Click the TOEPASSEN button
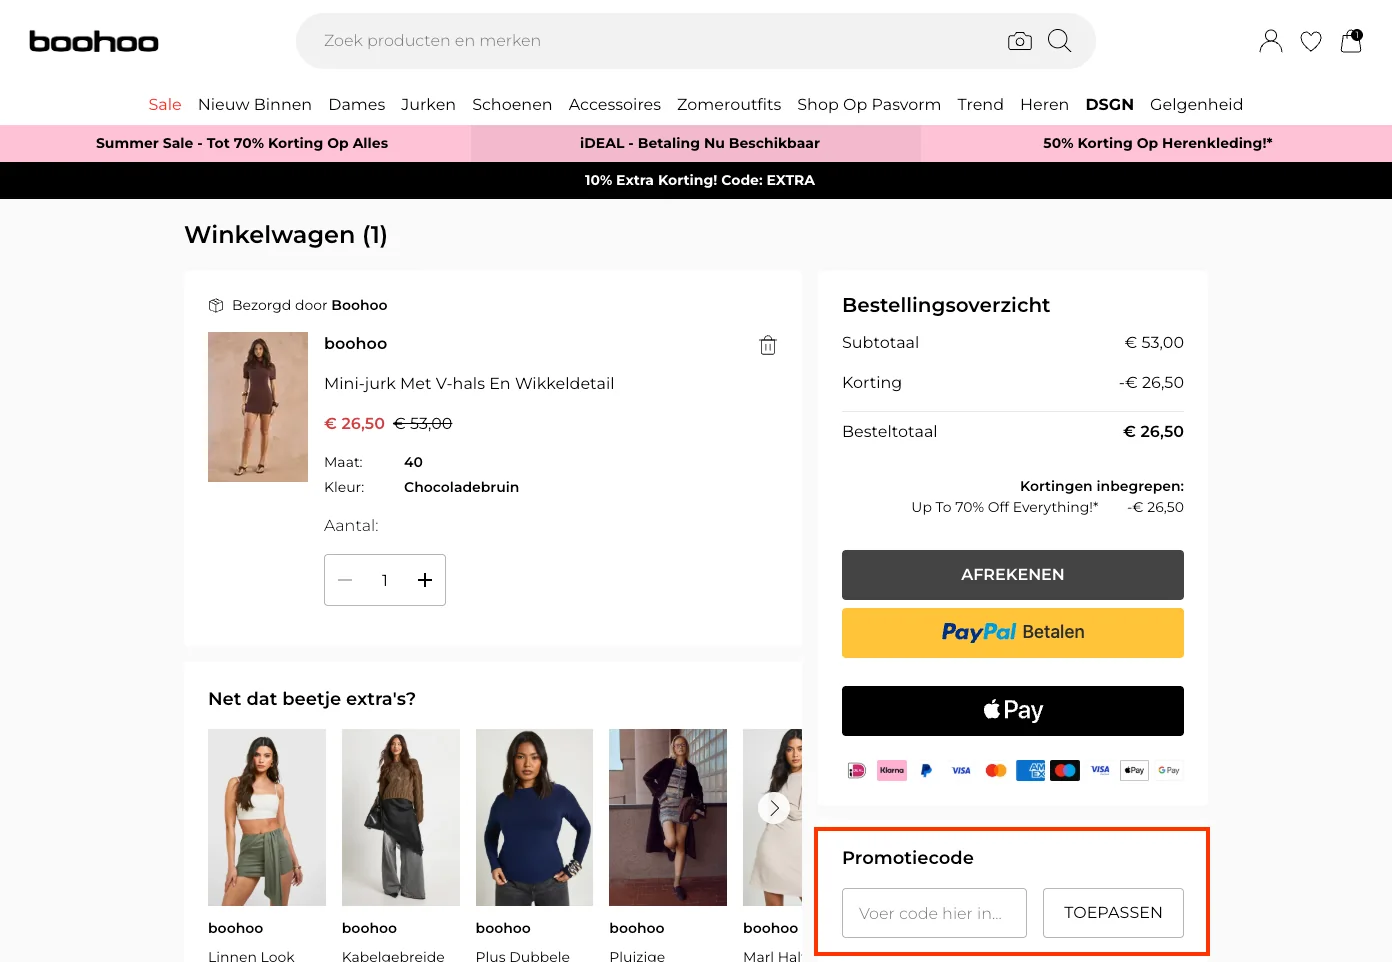The image size is (1392, 962). point(1113,913)
